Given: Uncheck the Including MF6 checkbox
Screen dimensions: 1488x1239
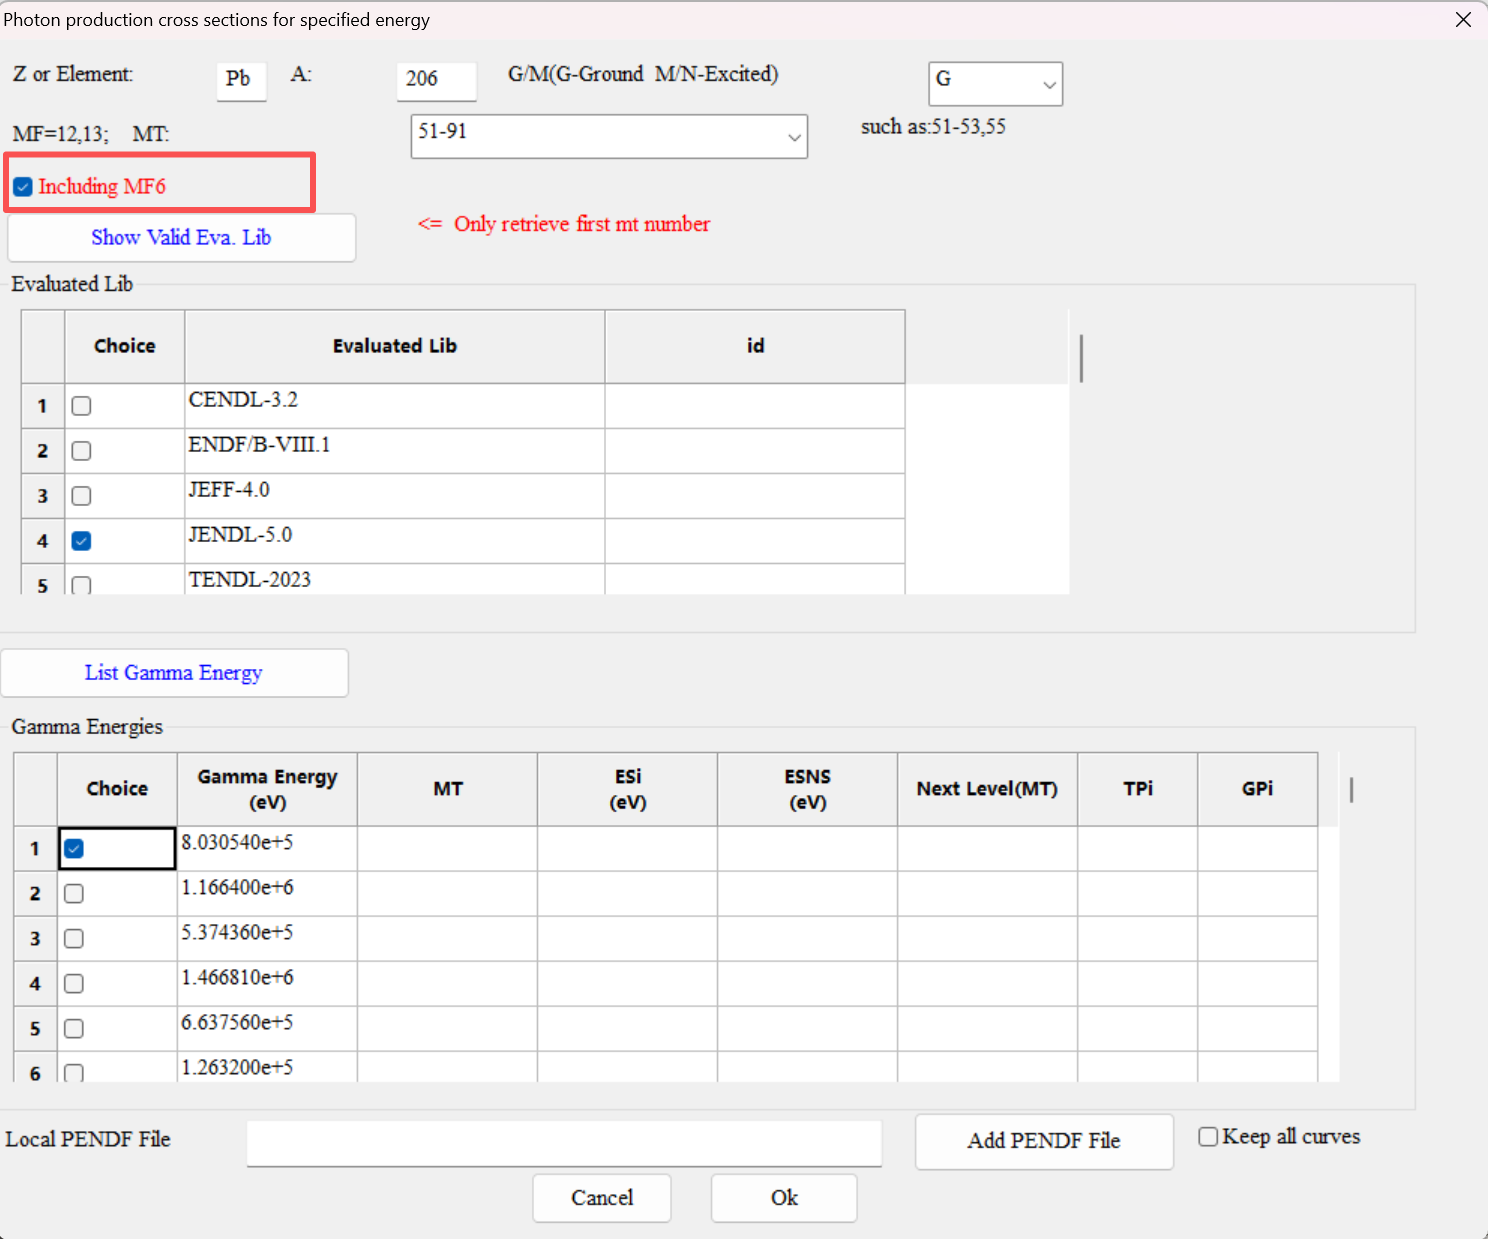Looking at the screenshot, I should [x=23, y=187].
